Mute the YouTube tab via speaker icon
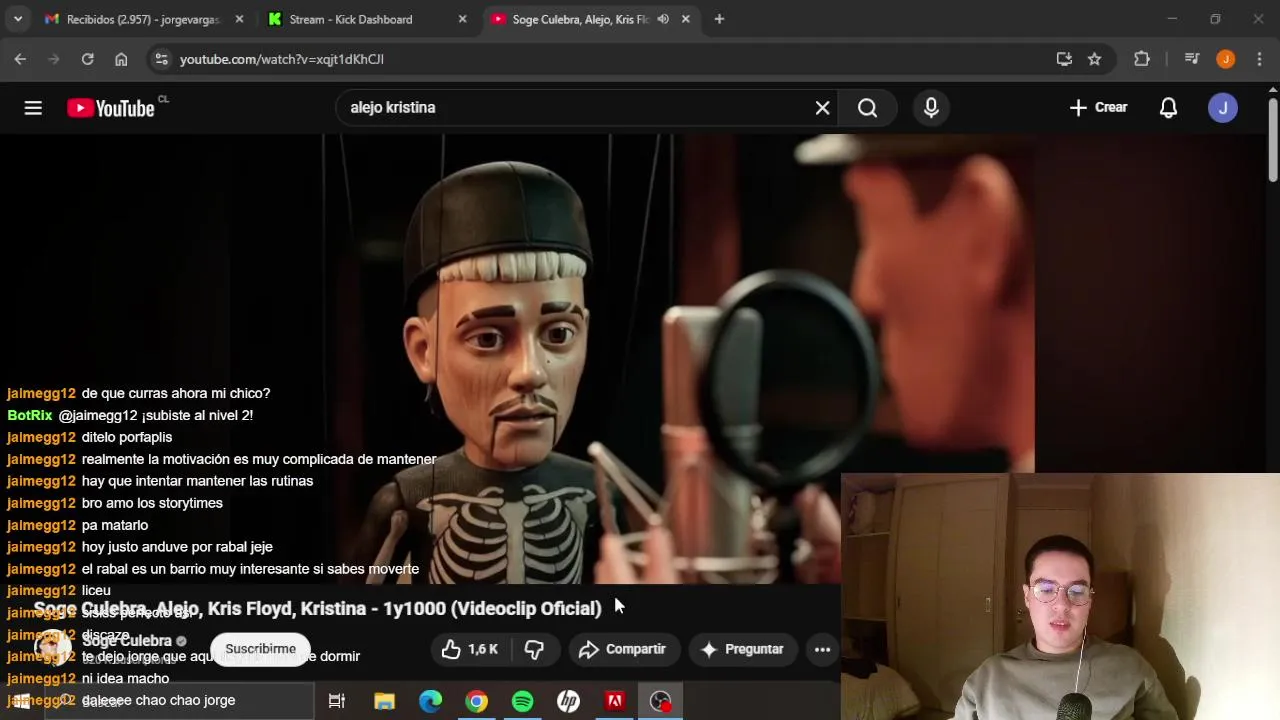The image size is (1280, 720). coord(663,19)
